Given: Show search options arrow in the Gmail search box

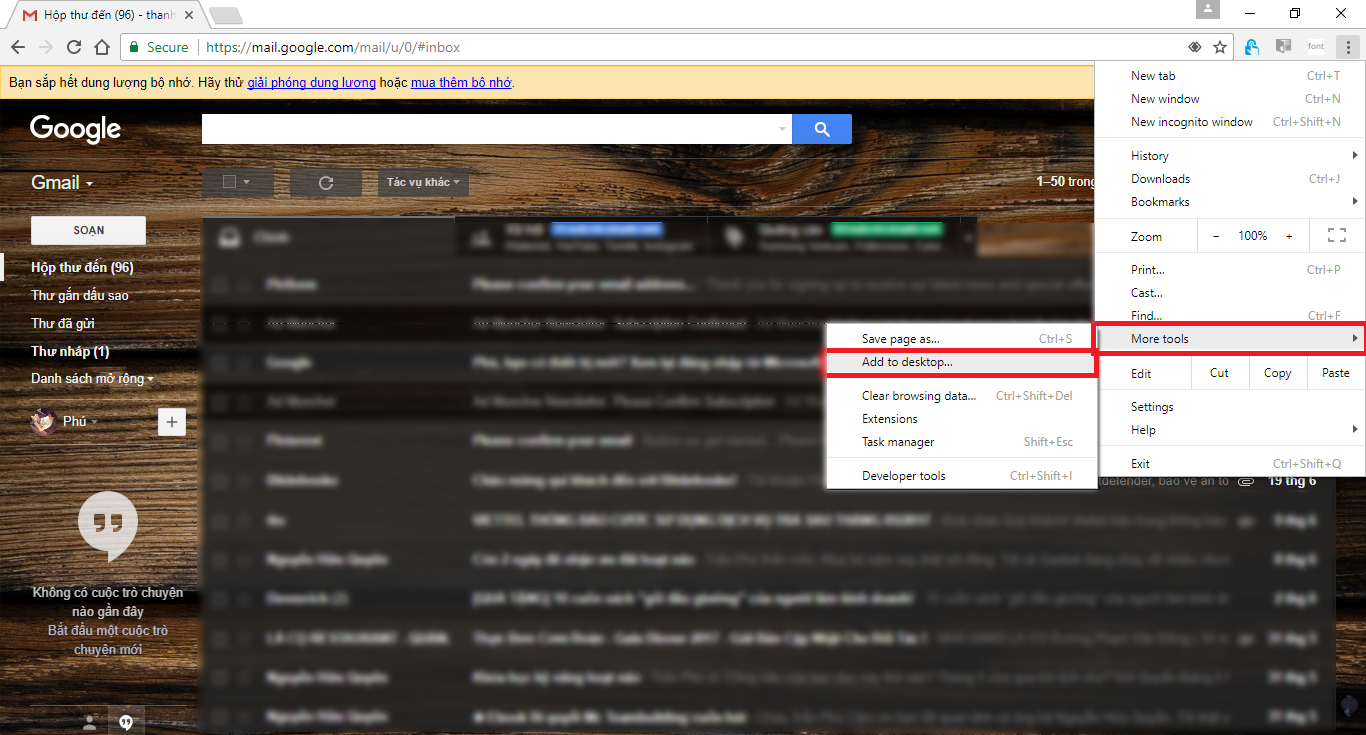Looking at the screenshot, I should tap(782, 129).
